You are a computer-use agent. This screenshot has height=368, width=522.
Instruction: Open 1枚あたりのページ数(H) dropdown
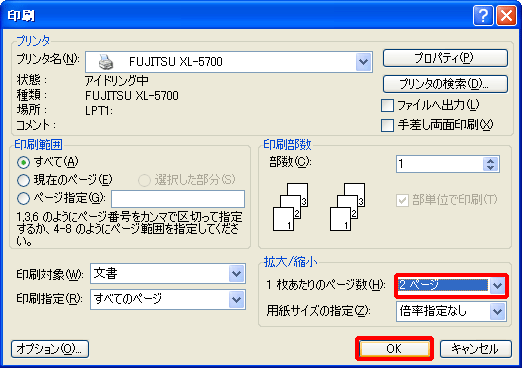coord(498,285)
